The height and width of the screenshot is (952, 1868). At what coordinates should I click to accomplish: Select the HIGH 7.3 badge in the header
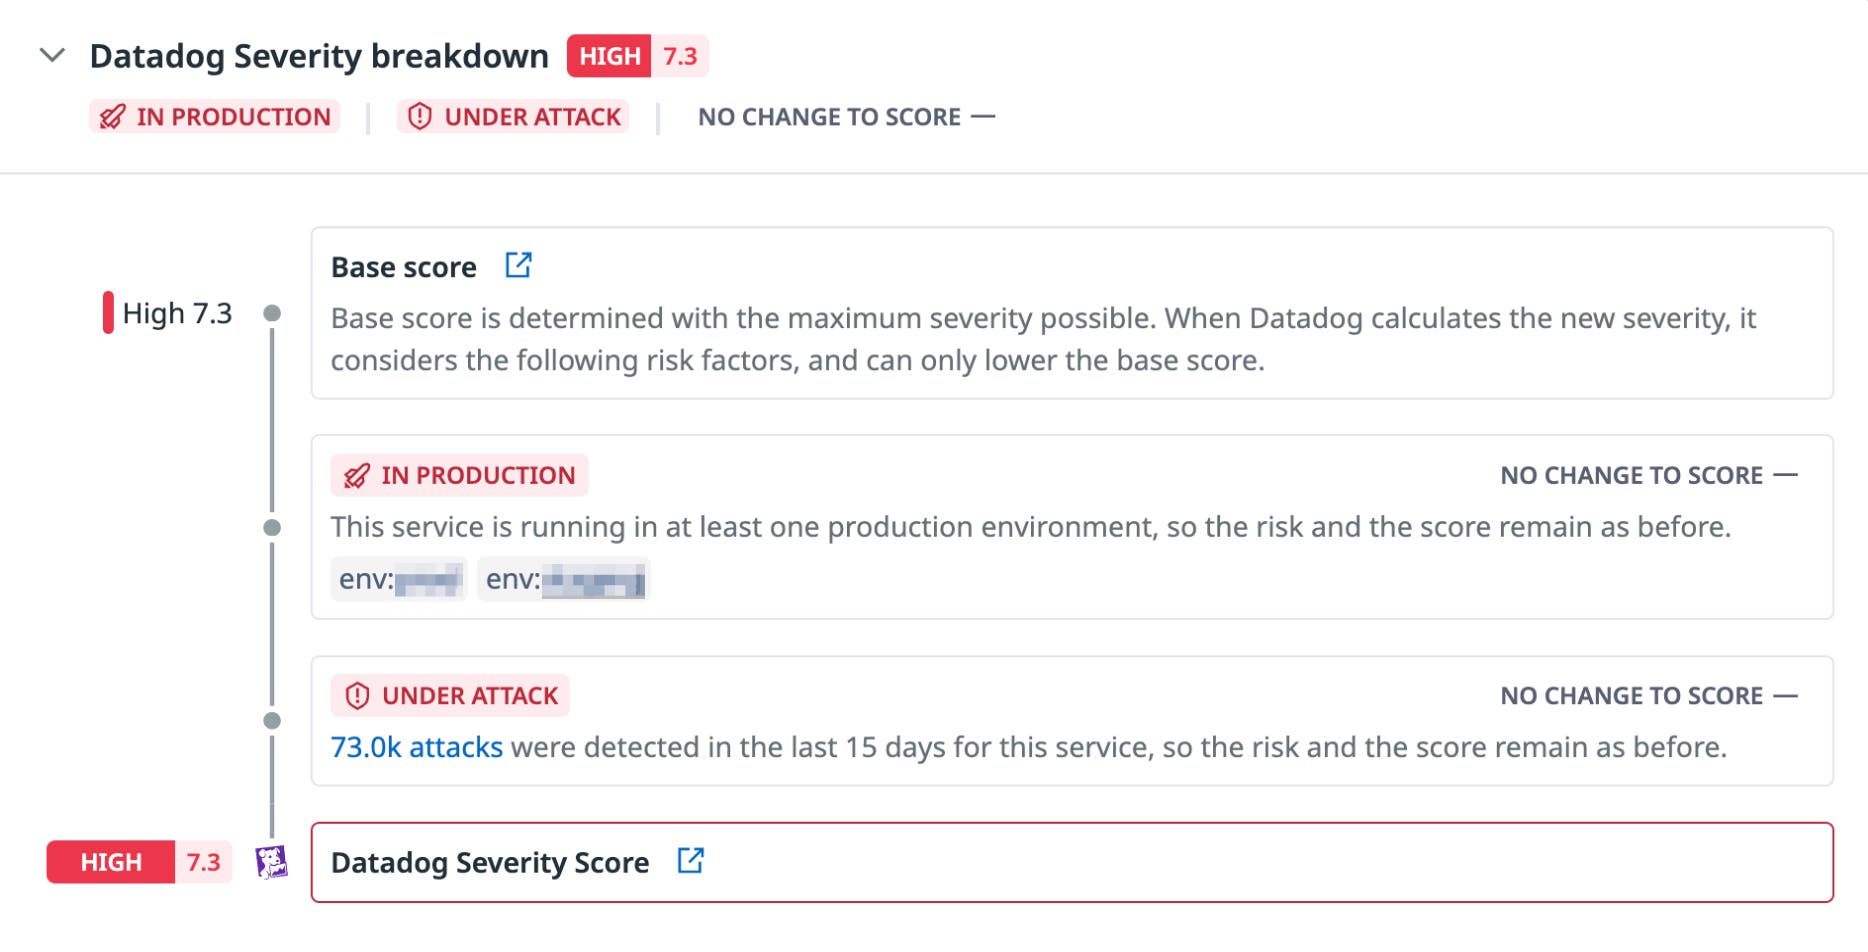click(x=637, y=56)
